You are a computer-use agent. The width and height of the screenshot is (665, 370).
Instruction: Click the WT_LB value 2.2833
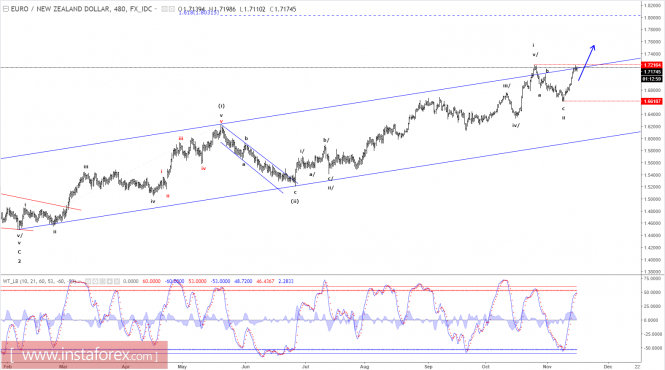pyautogui.click(x=286, y=281)
